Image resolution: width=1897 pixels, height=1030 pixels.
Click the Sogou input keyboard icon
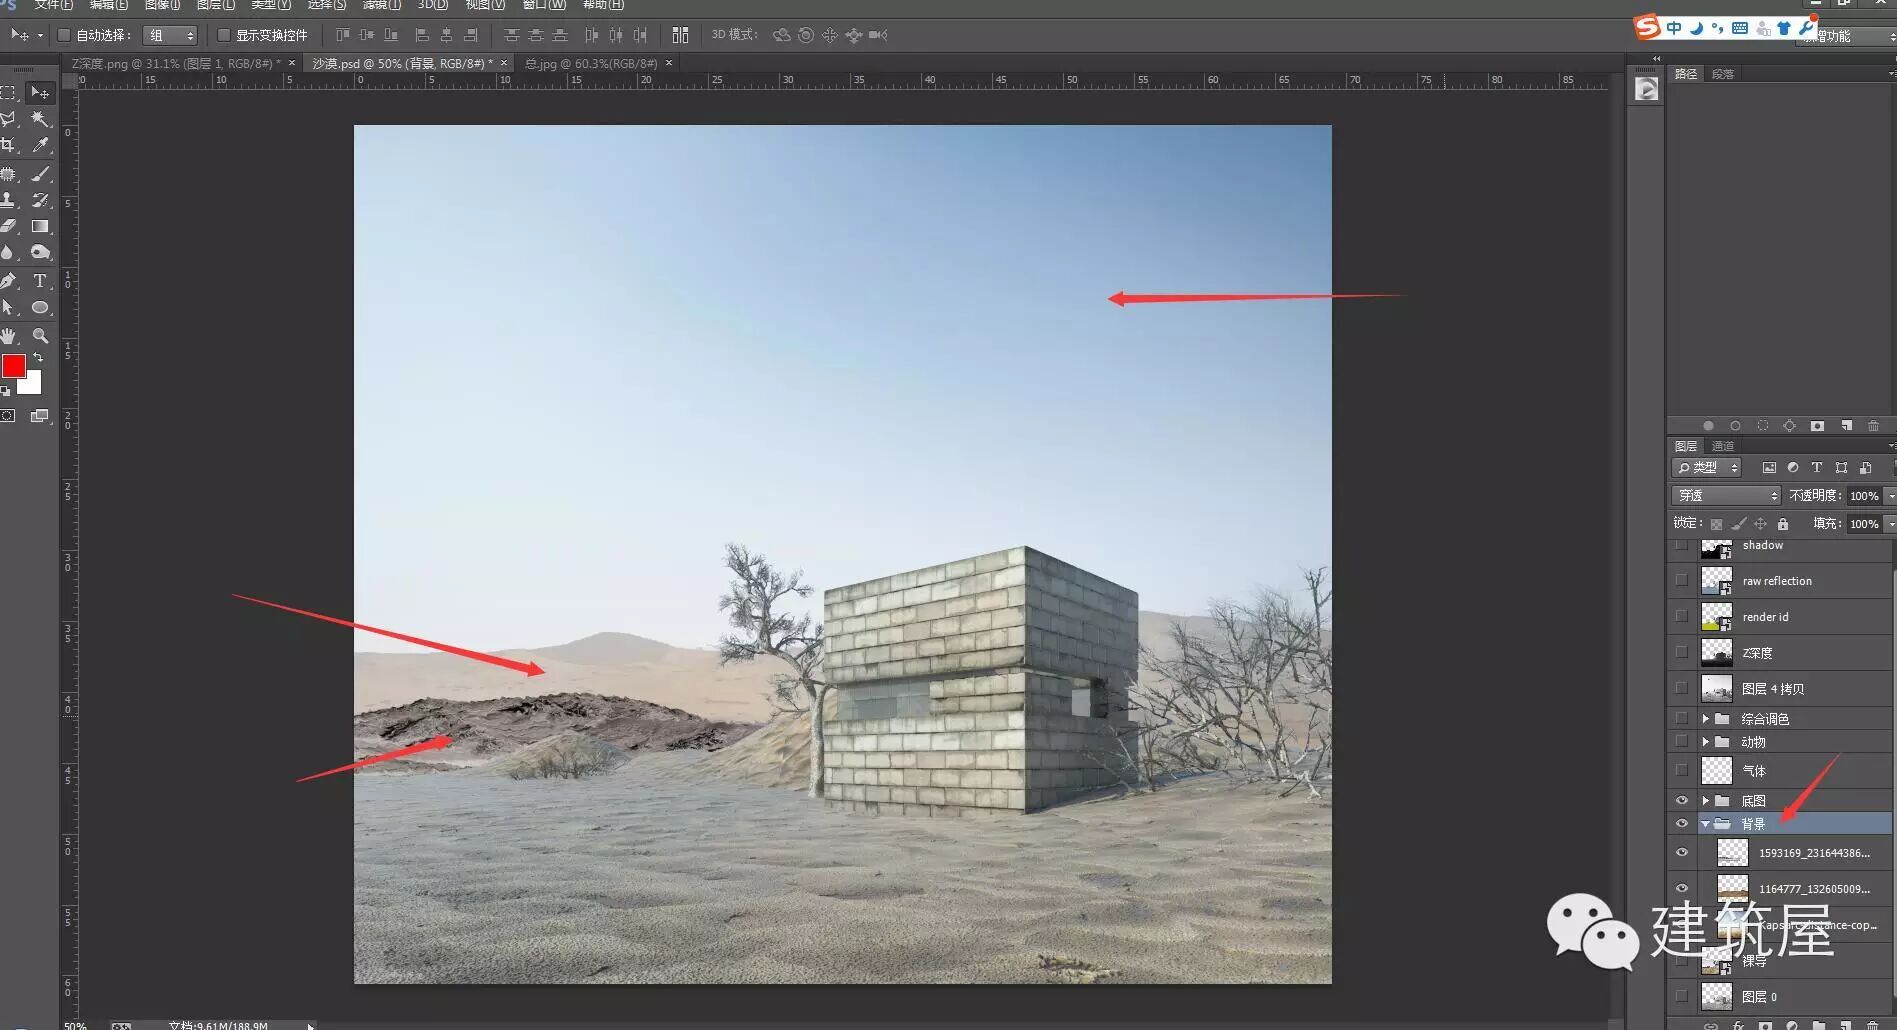1740,28
